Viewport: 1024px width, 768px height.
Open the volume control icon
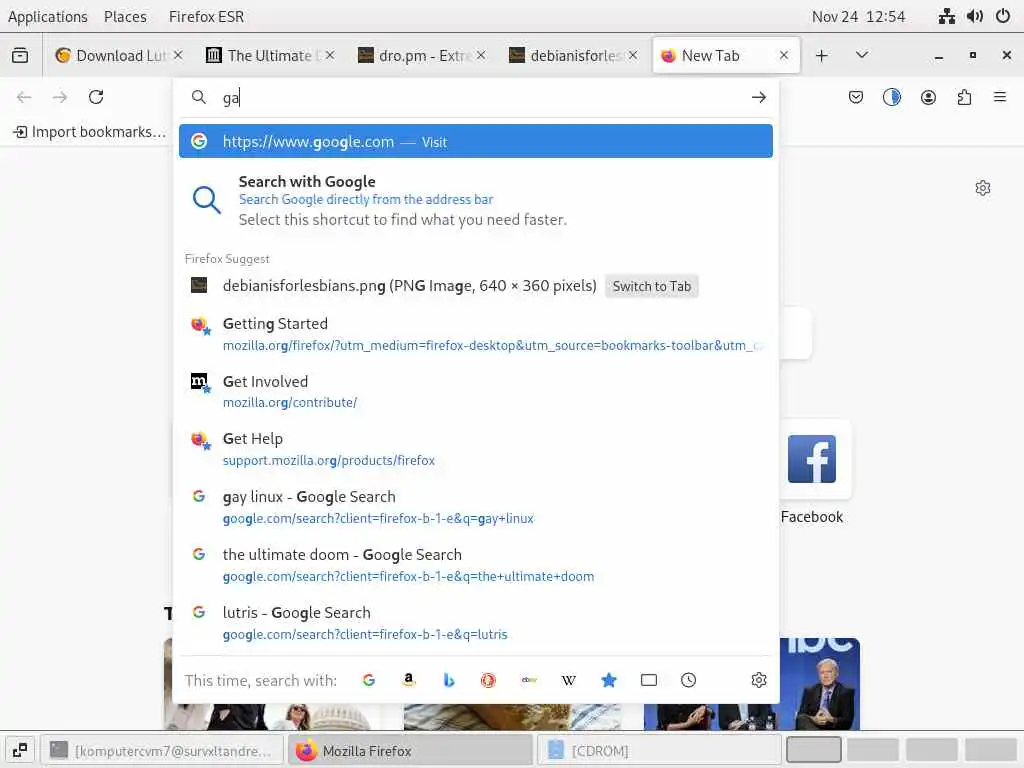coord(974,16)
